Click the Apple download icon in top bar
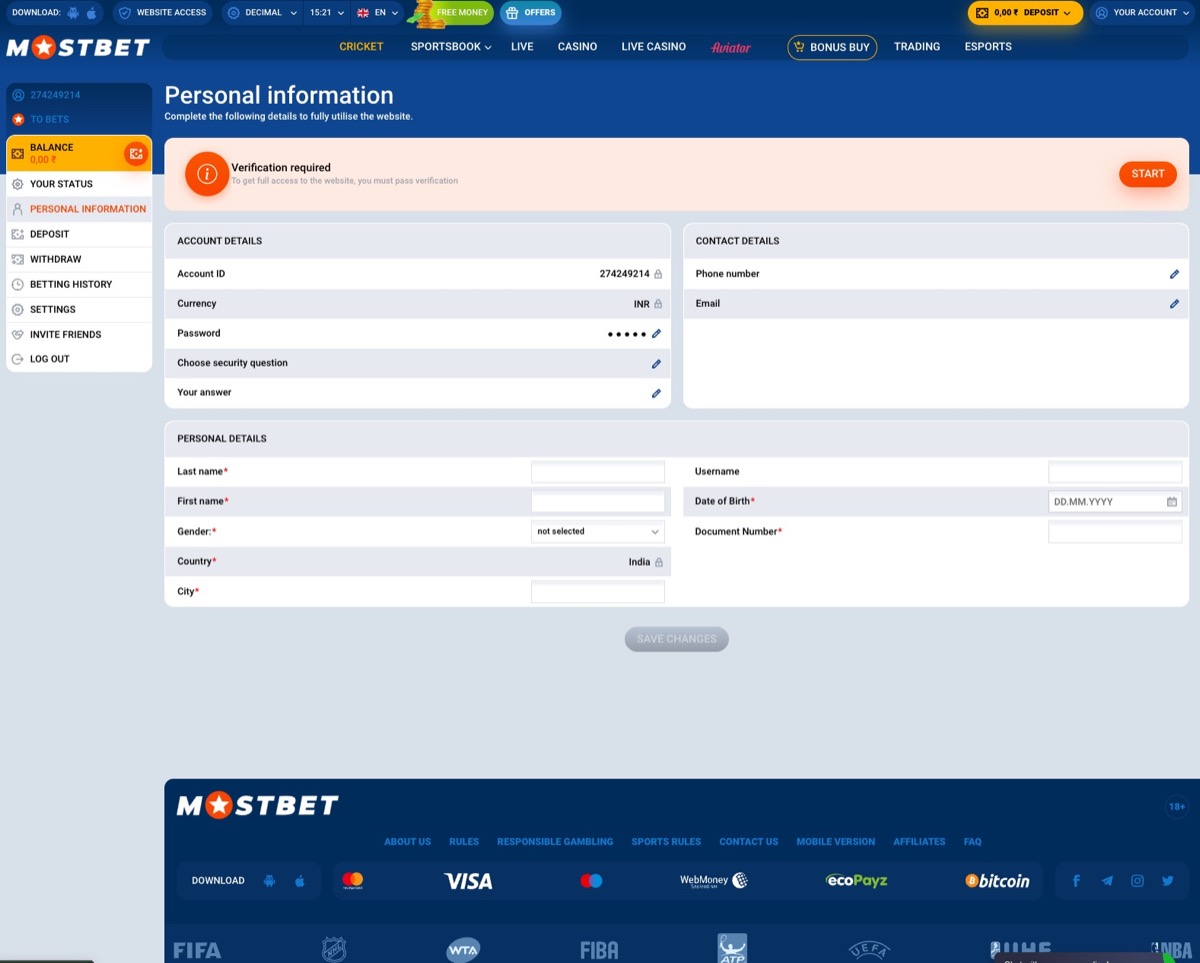Screen dimensions: 1200x963 (x=91, y=13)
